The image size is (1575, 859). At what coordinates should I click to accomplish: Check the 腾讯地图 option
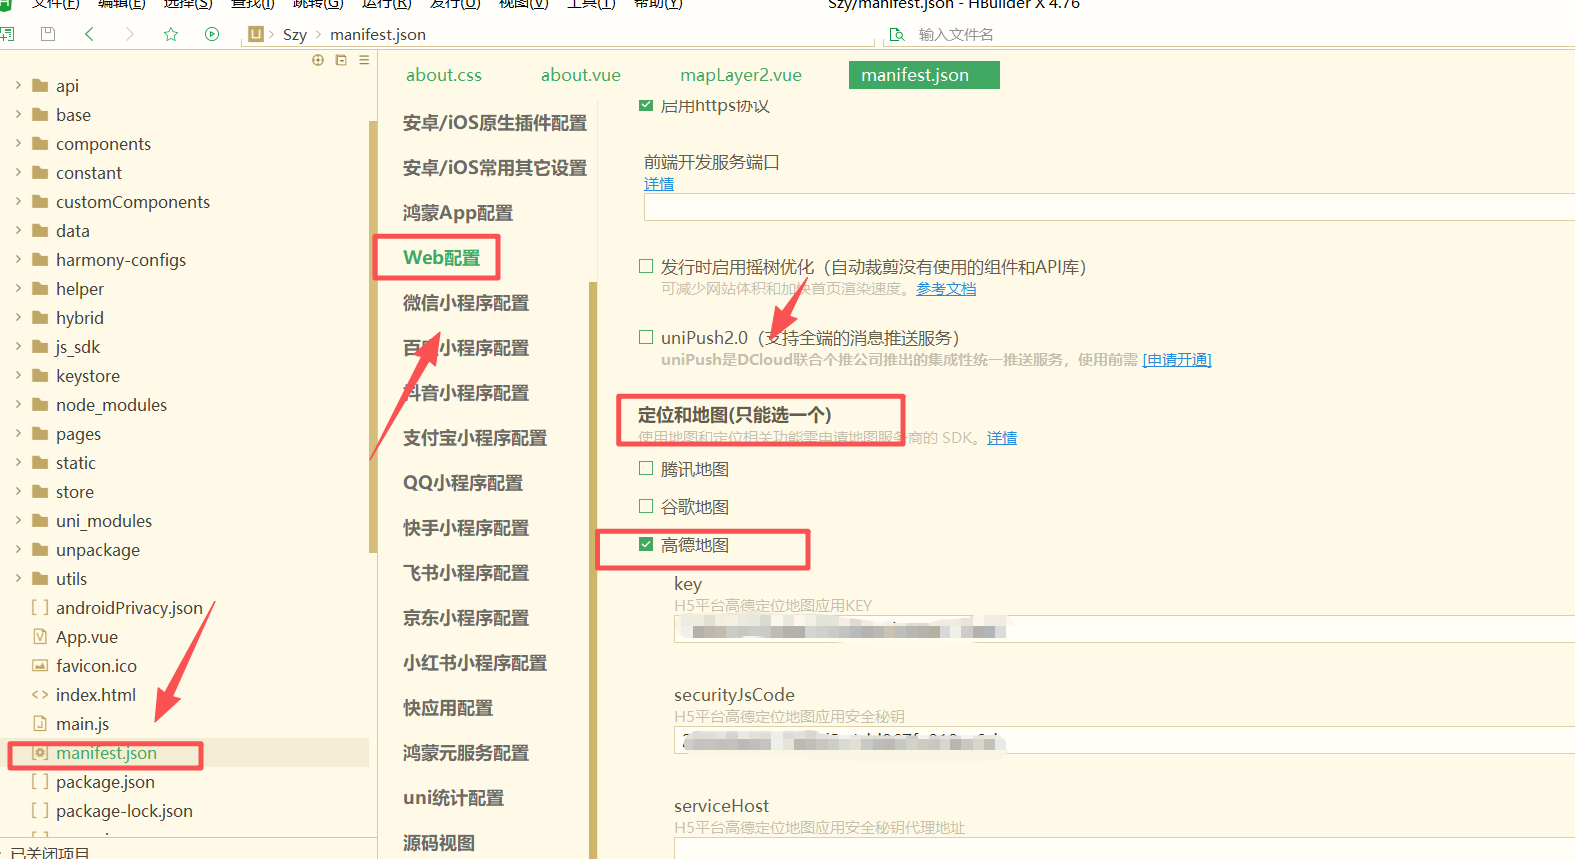(646, 468)
